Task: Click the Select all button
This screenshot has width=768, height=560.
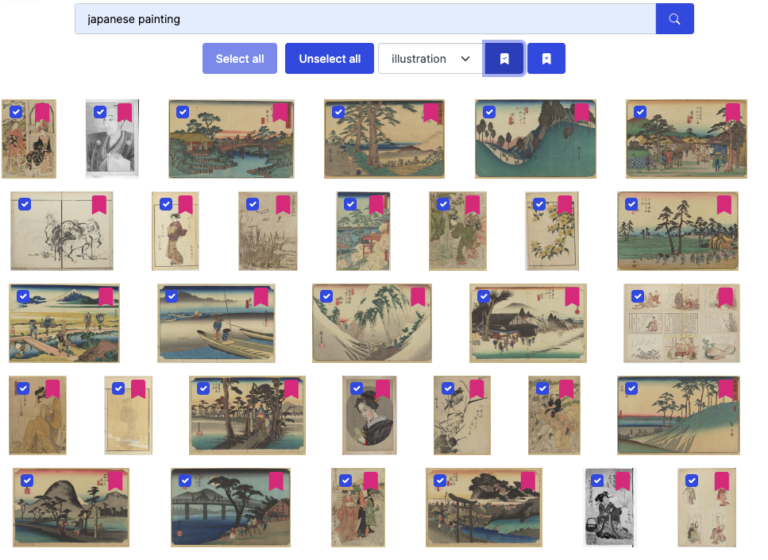Action: click(x=240, y=59)
